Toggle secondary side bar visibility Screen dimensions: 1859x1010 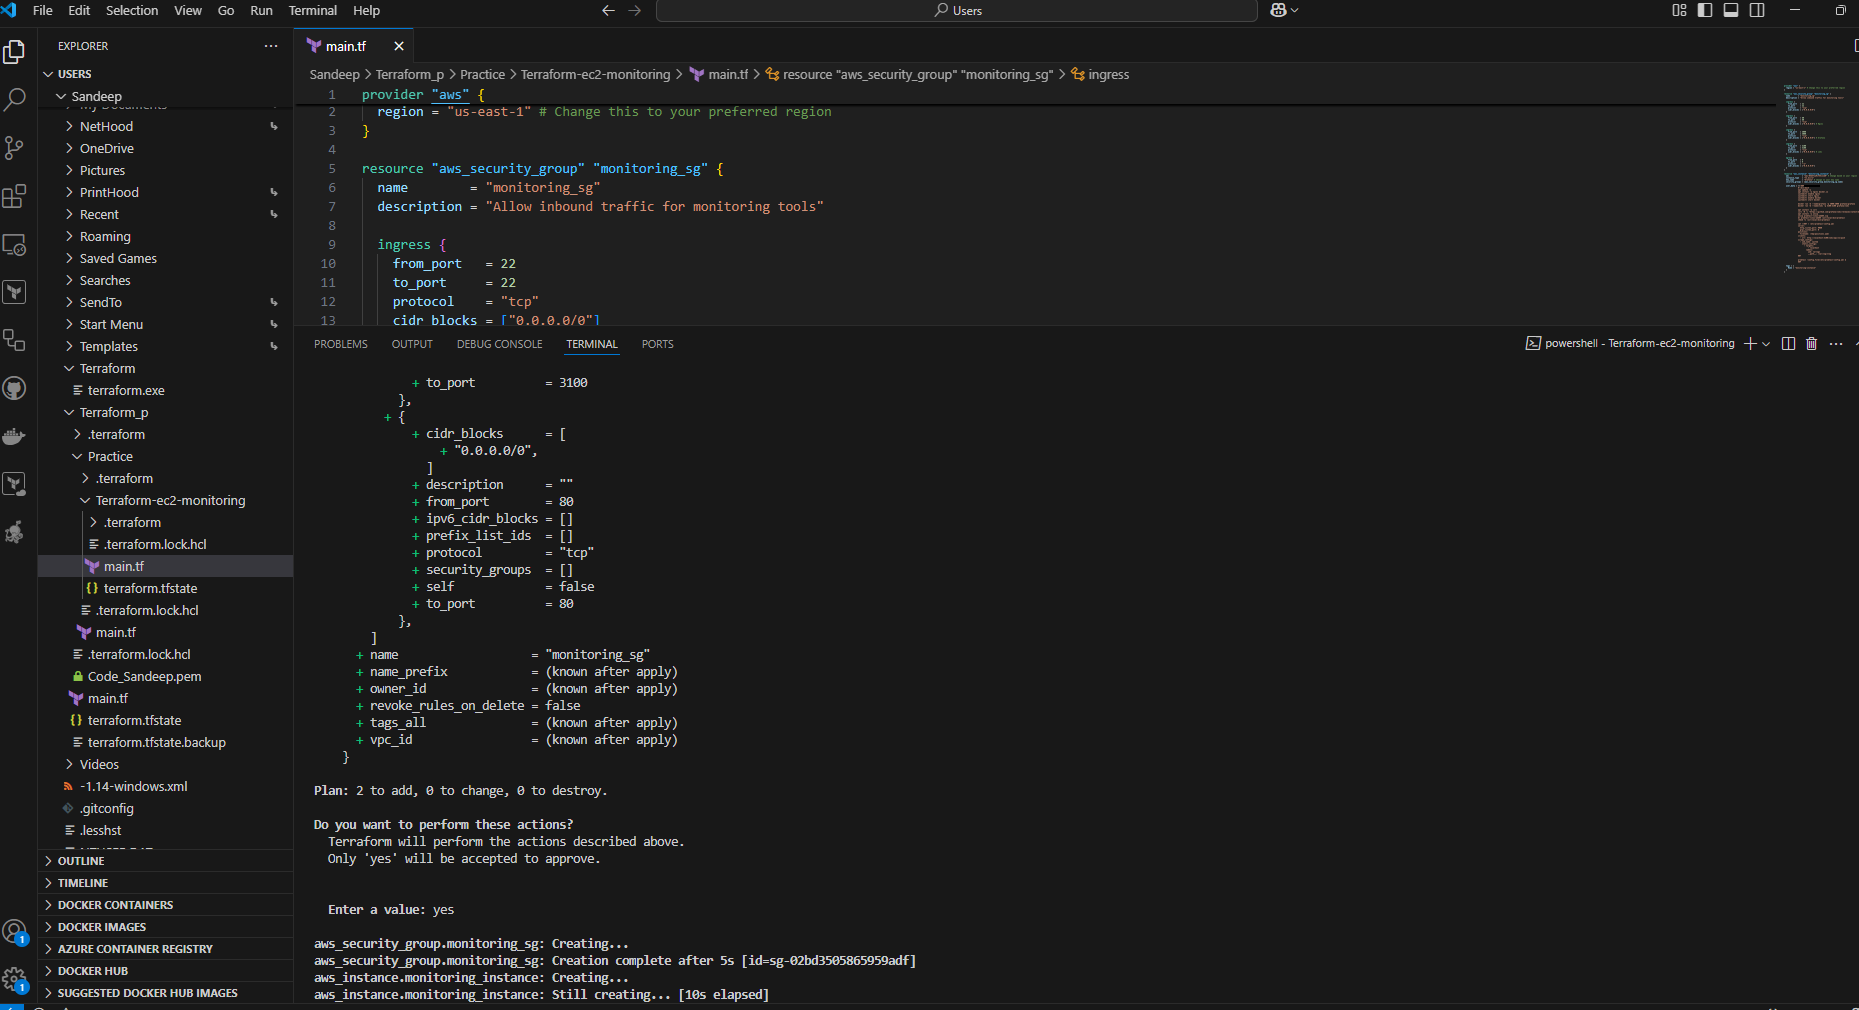(x=1757, y=10)
